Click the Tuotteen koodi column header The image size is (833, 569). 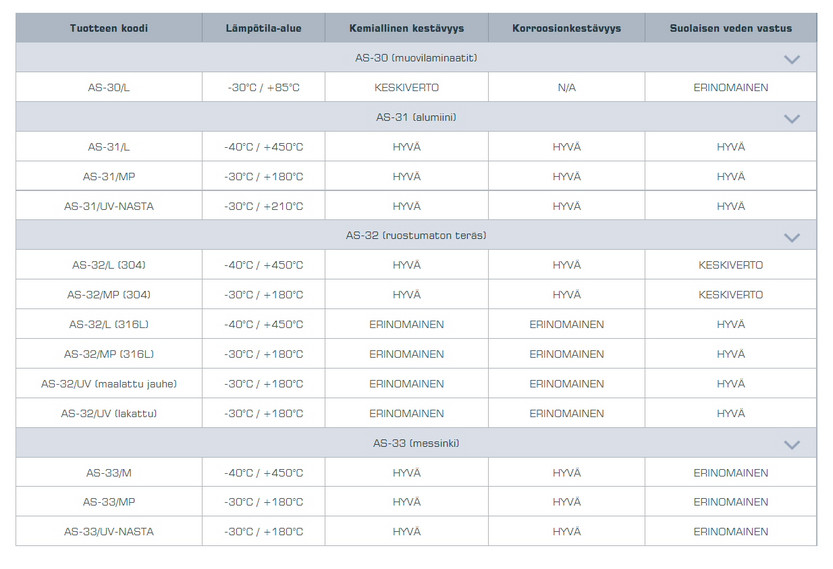[109, 28]
